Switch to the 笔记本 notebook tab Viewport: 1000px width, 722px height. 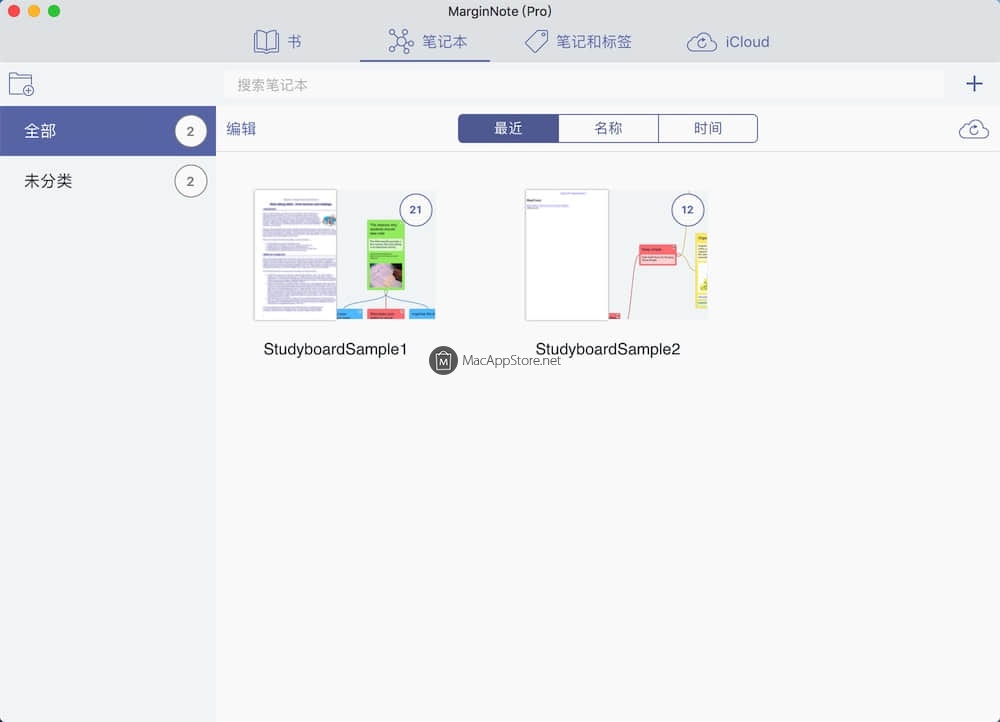(x=426, y=42)
